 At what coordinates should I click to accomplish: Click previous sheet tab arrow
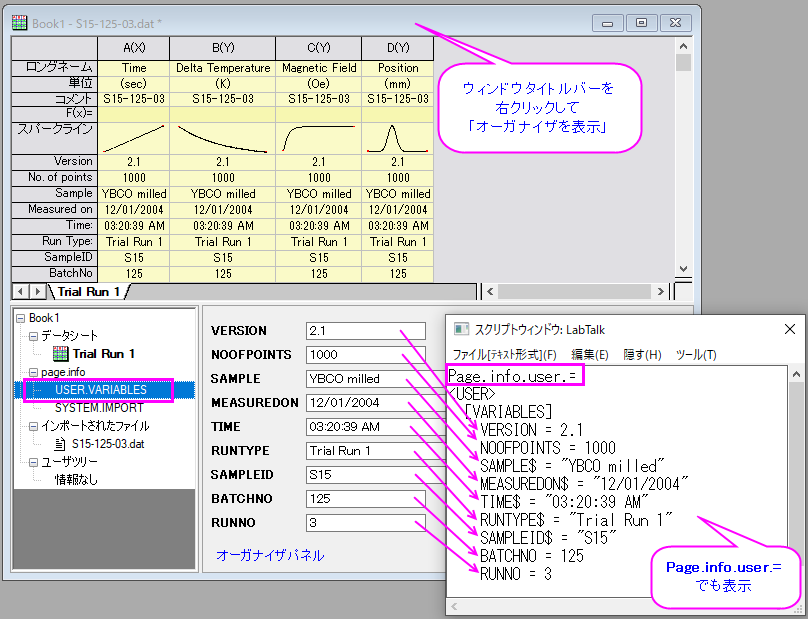coord(20,292)
